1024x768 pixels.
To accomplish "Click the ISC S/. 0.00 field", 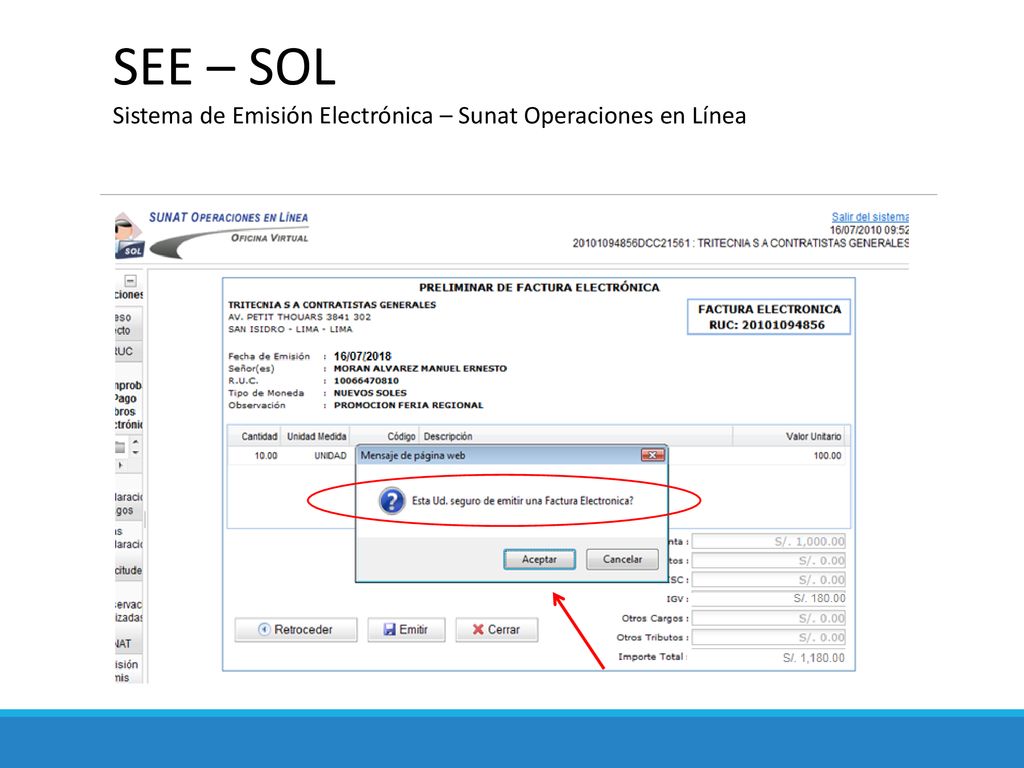I will pos(769,579).
